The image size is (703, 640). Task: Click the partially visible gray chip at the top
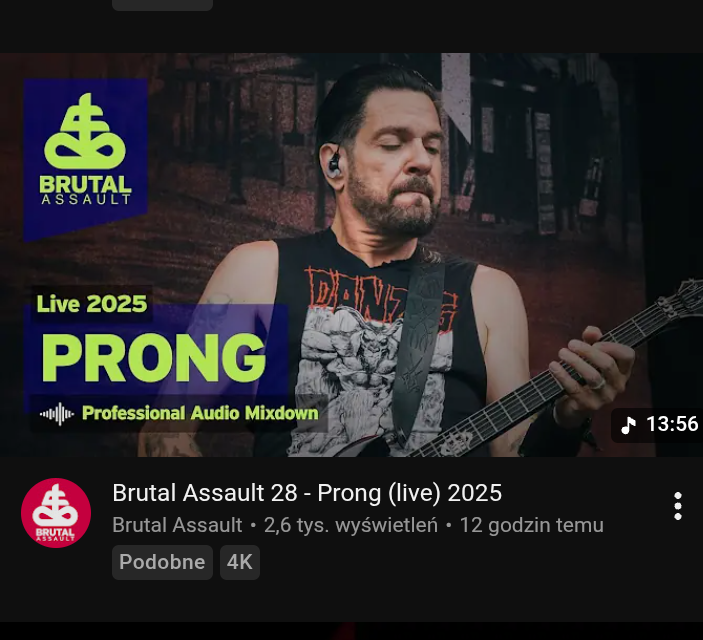[162, 5]
